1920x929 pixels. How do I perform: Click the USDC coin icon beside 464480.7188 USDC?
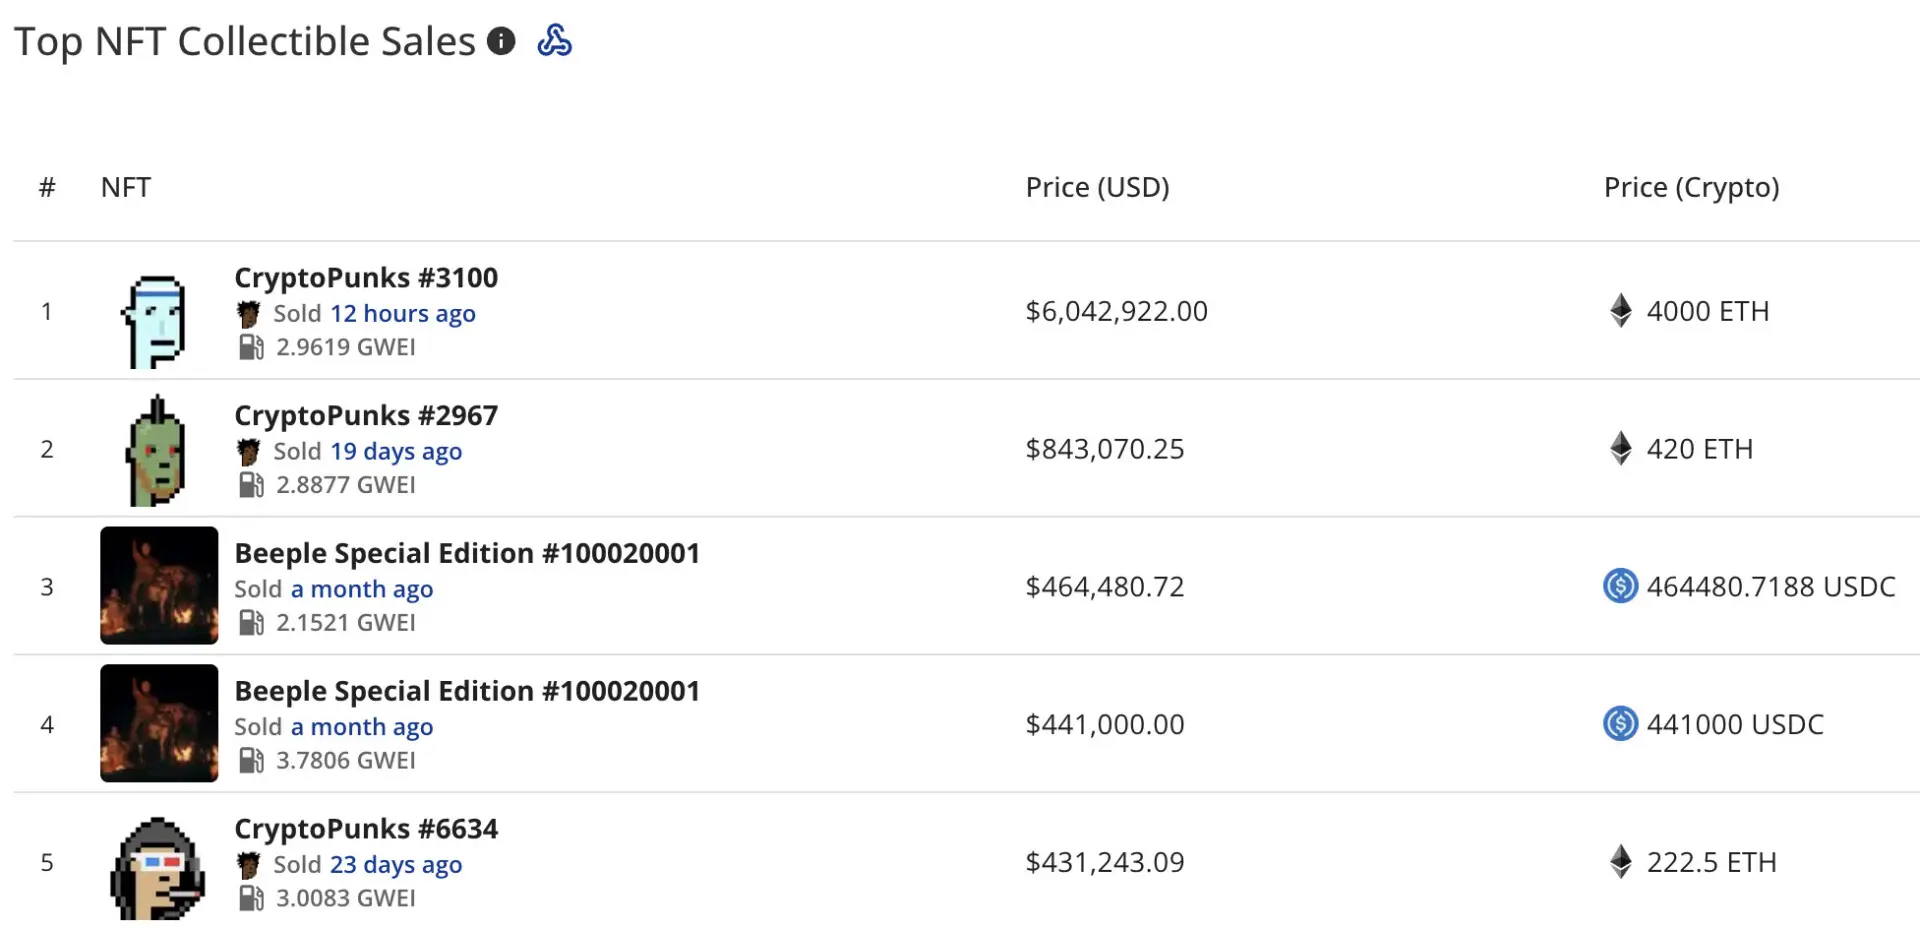point(1620,586)
